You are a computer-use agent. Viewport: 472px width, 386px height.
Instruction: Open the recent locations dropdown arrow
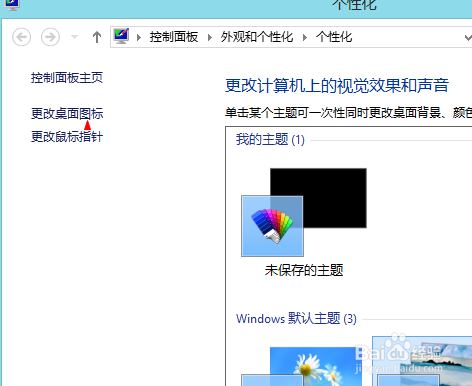75,37
